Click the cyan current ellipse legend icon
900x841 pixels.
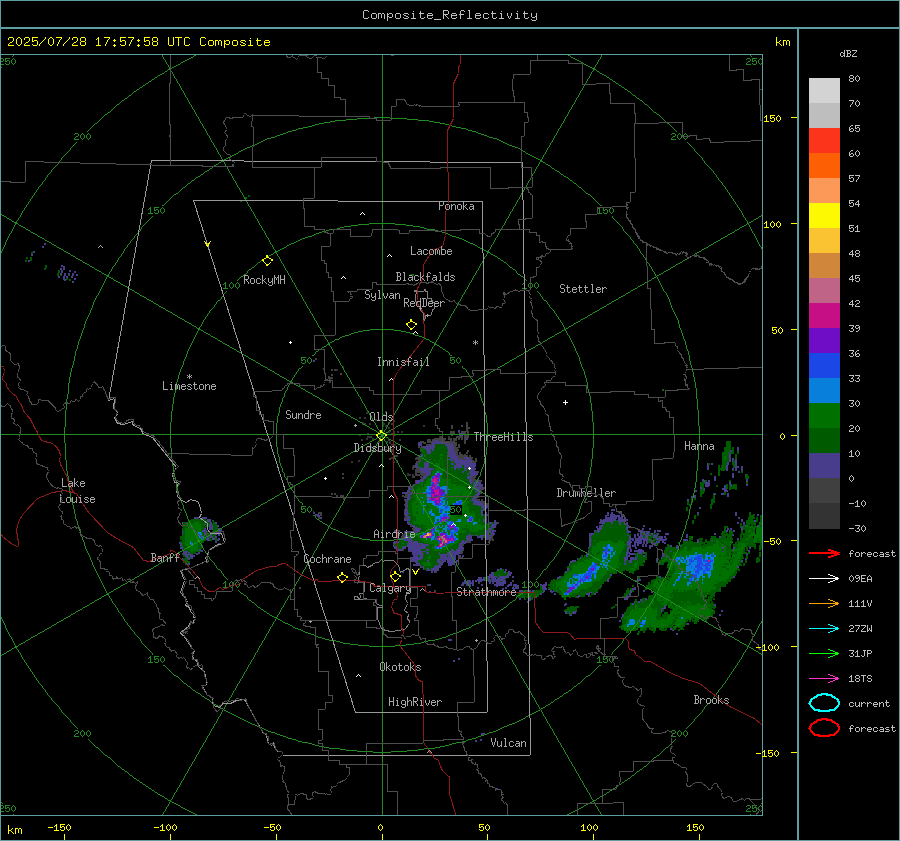point(824,703)
